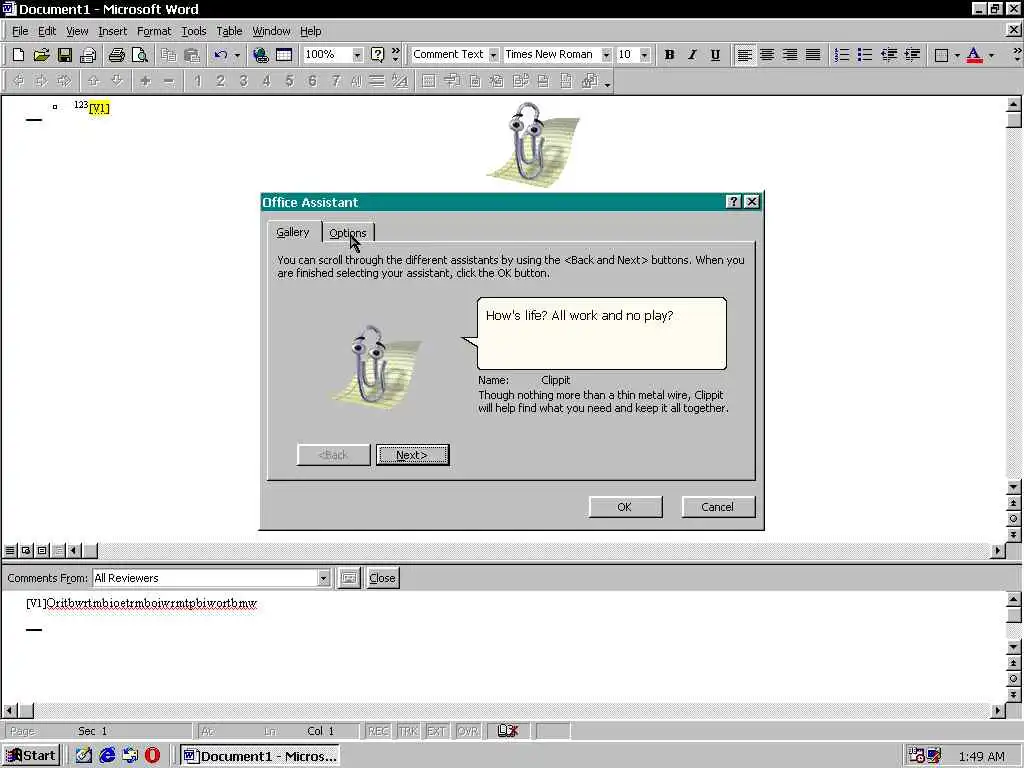Viewport: 1024px width, 768px height.
Task: Close the comments pane with the Close button
Action: pos(382,578)
